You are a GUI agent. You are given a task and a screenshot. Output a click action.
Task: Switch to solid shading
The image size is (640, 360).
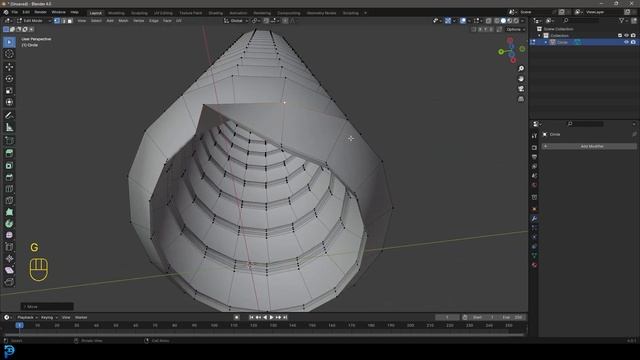click(x=503, y=20)
